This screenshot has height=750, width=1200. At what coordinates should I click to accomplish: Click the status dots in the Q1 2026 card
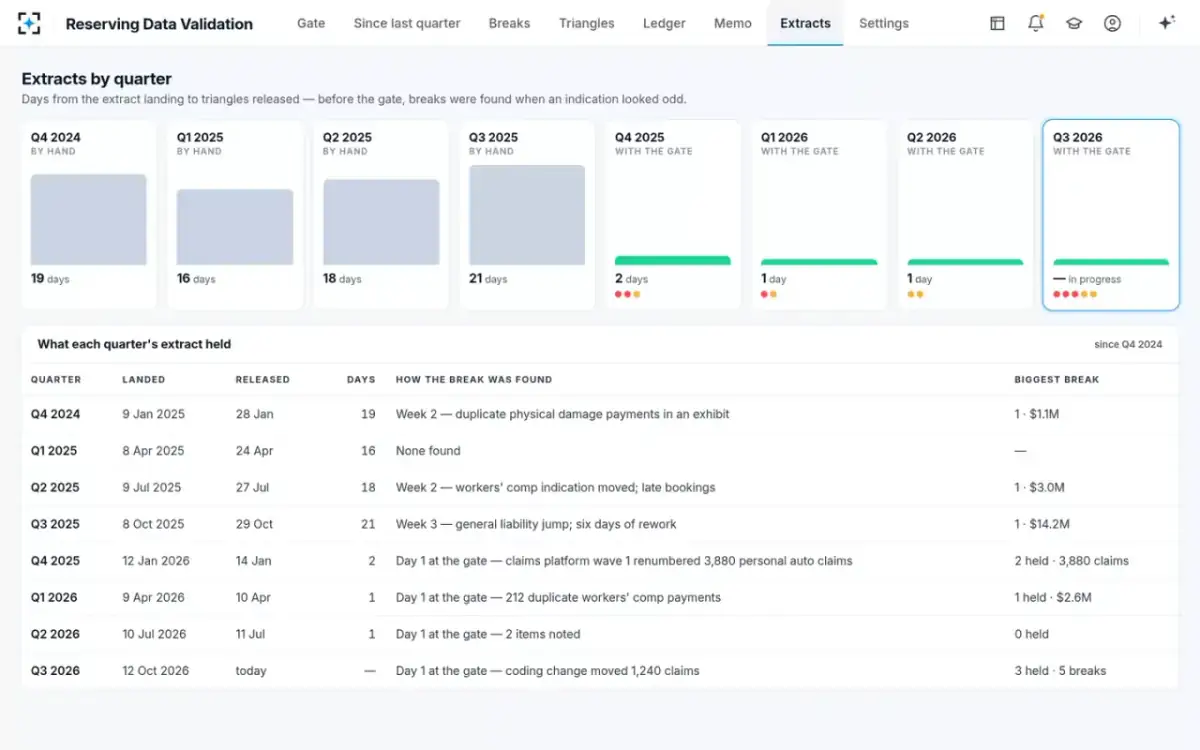point(769,294)
